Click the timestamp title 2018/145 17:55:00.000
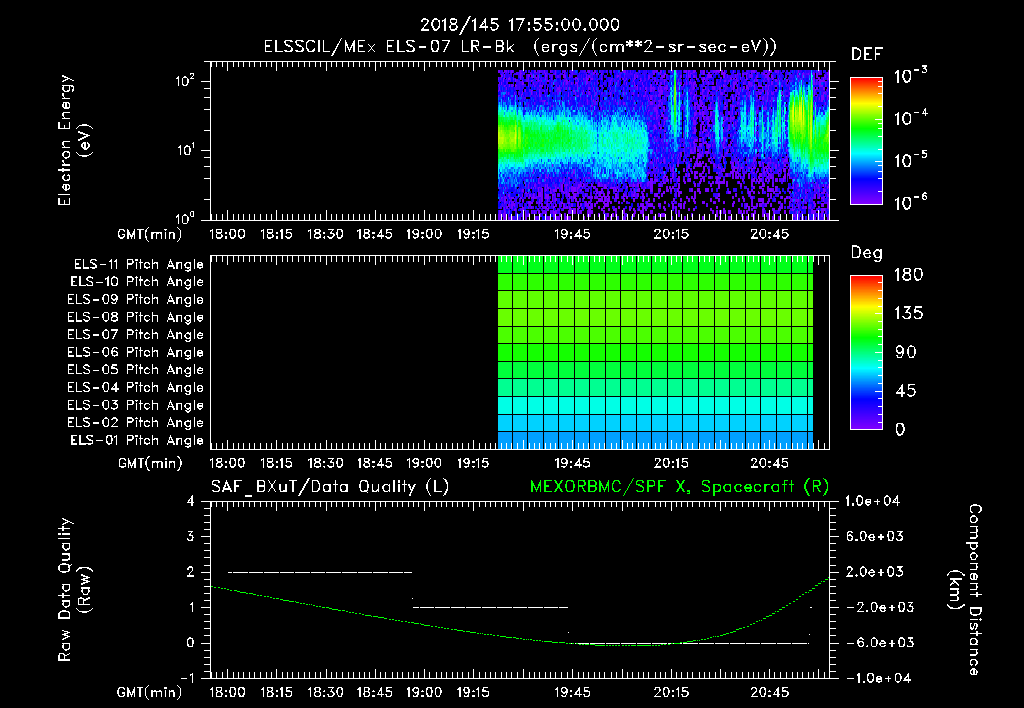Image resolution: width=1024 pixels, height=708 pixels. (x=519, y=25)
